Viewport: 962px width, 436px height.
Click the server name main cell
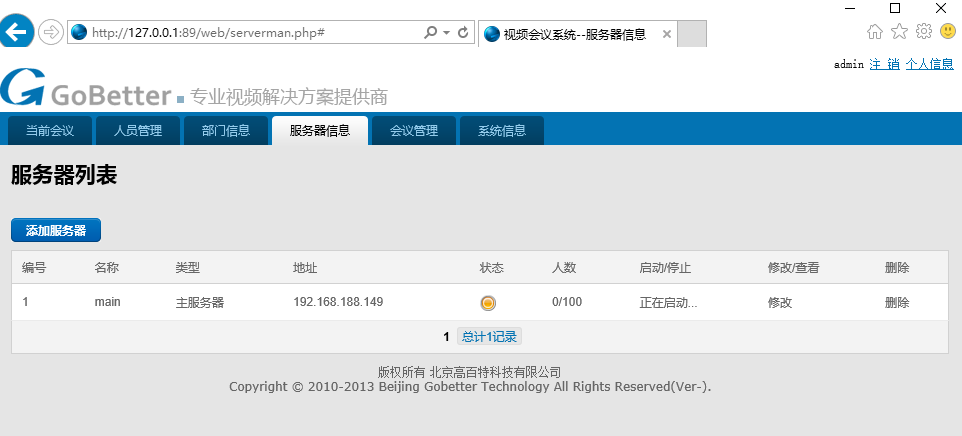click(x=107, y=302)
